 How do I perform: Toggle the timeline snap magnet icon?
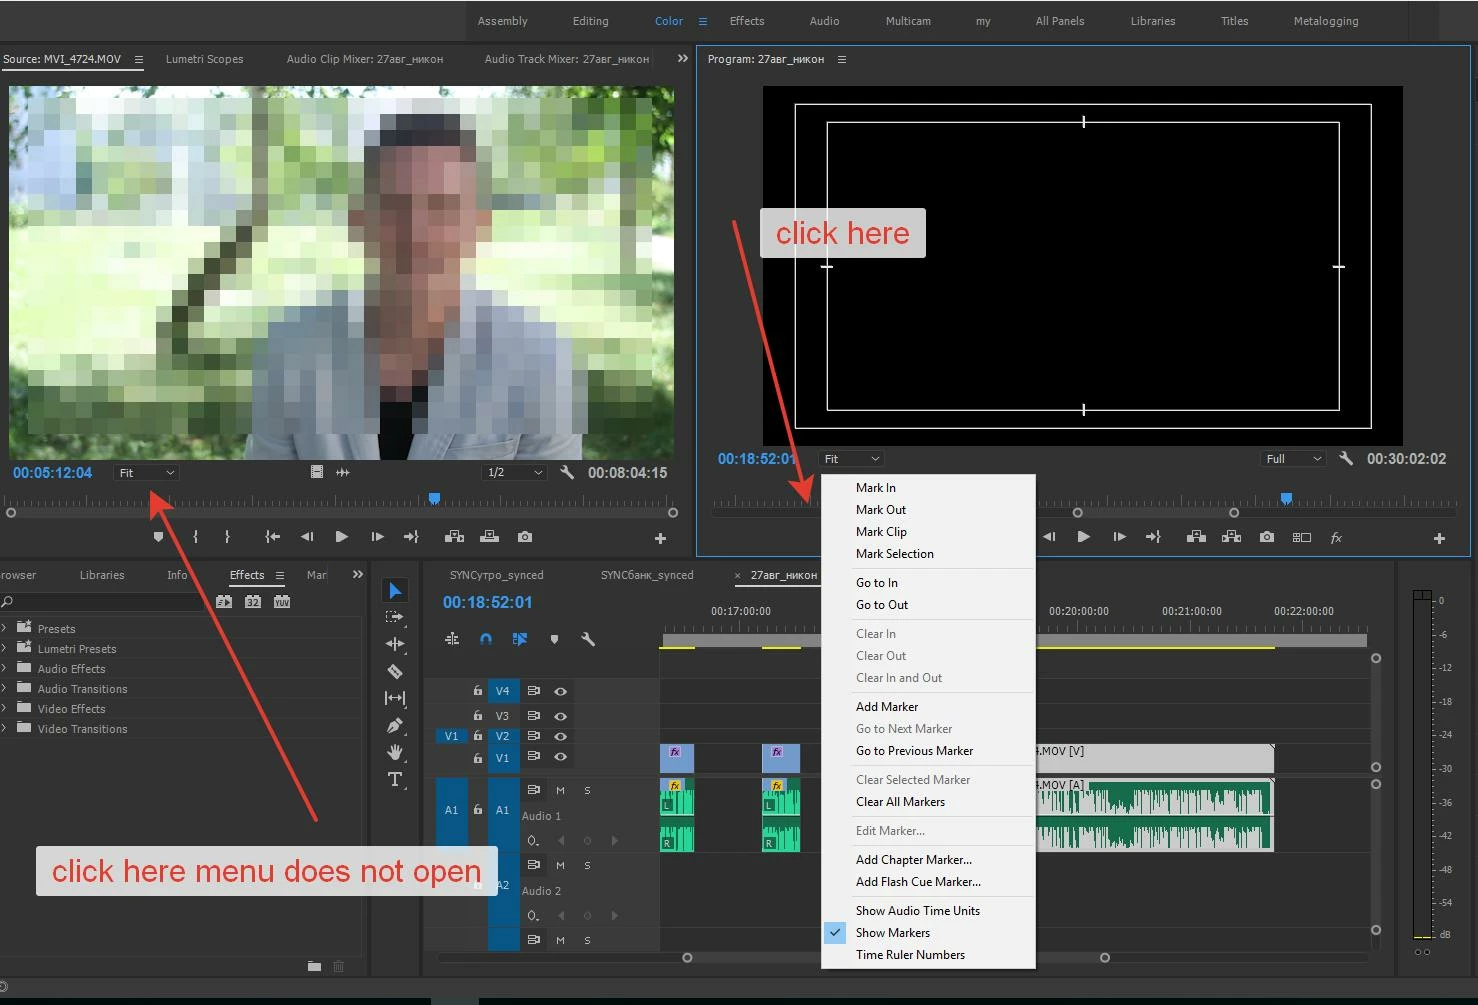point(486,639)
